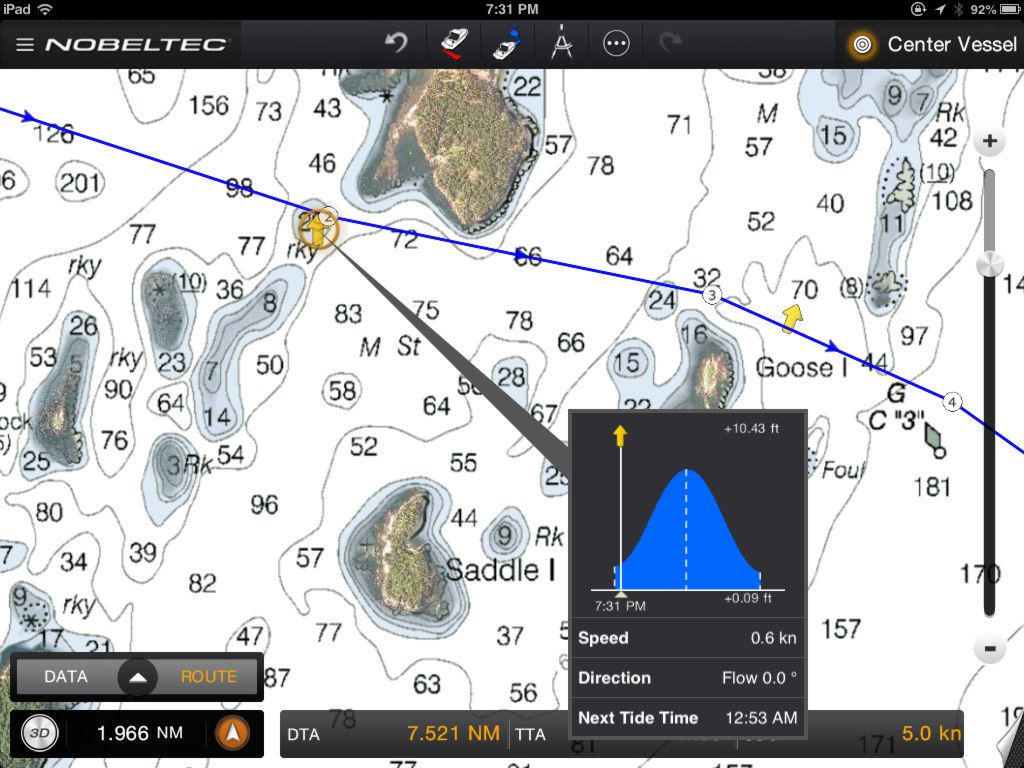Screen dimensions: 1024x768
Task: Tap the Goose I label
Action: tap(801, 367)
